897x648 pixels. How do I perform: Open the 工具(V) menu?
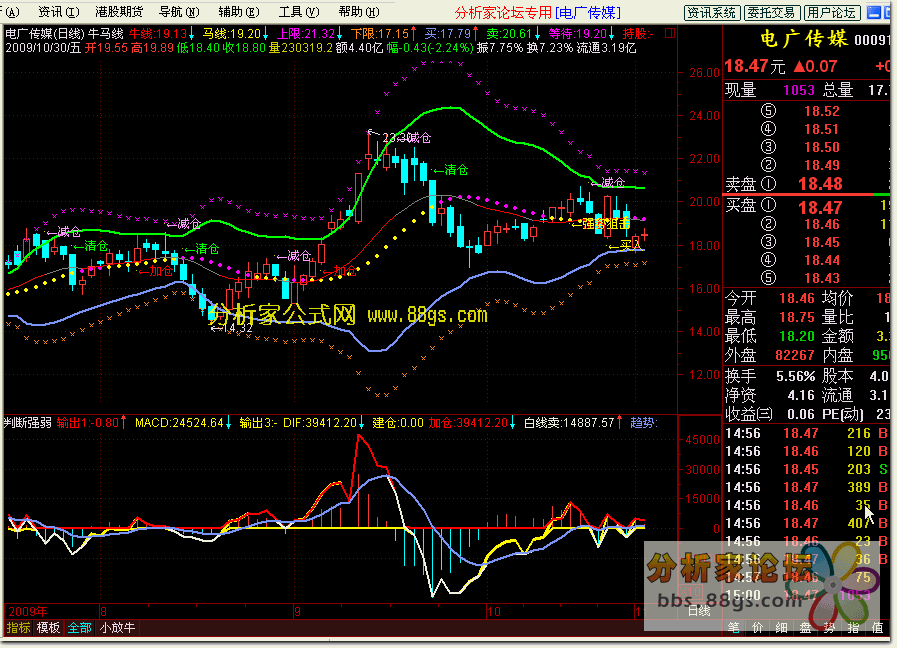299,12
